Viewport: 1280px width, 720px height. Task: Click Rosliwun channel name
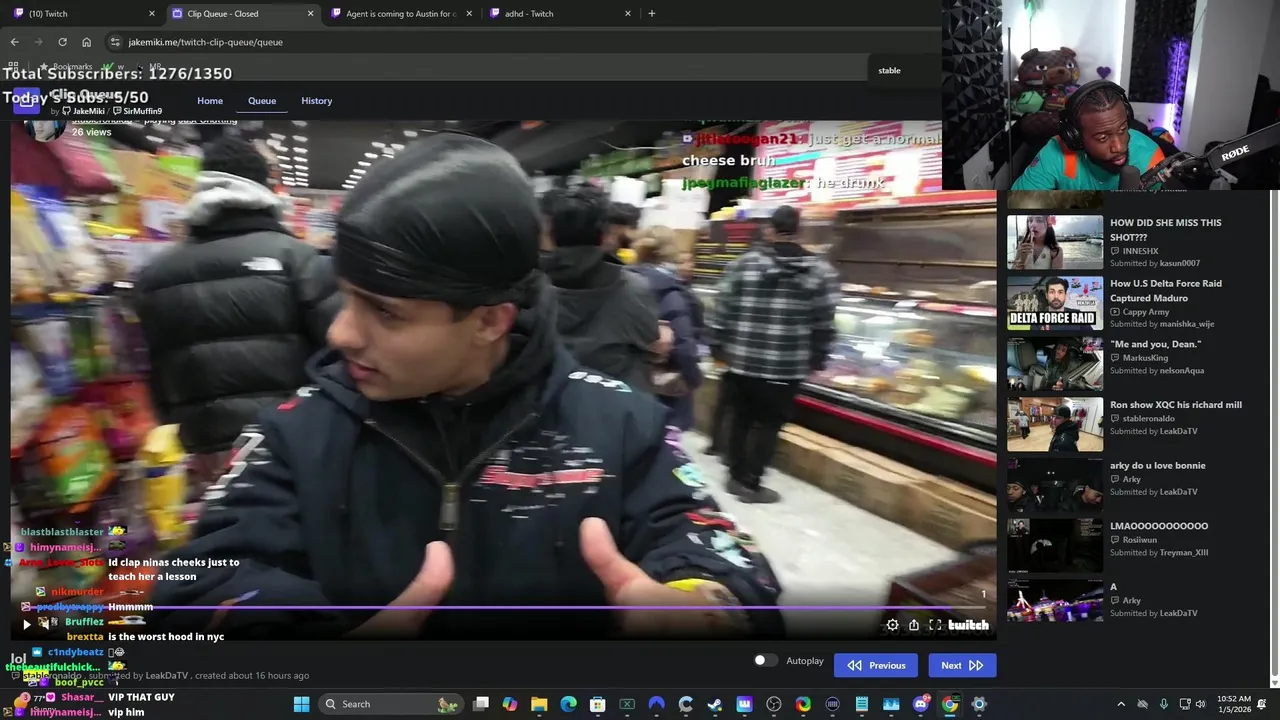(x=1140, y=540)
